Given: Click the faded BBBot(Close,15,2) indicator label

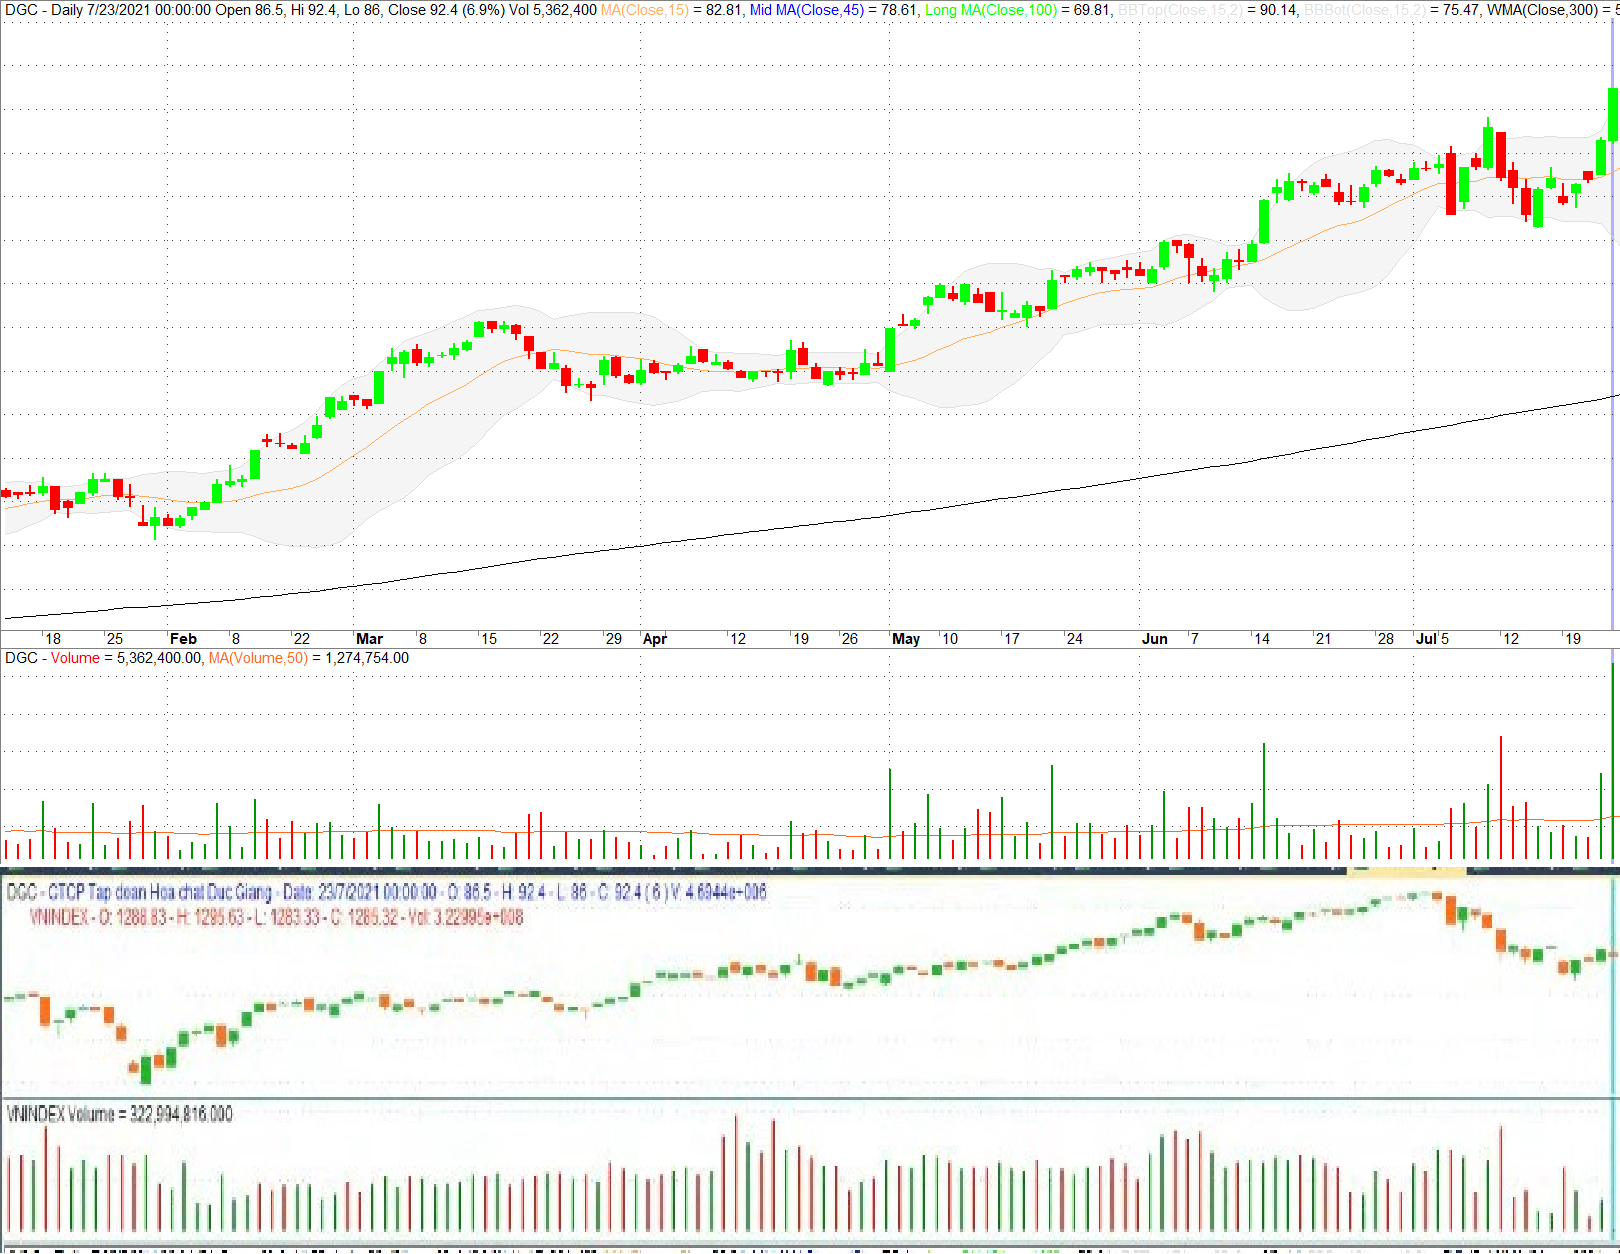Looking at the screenshot, I should (1364, 10).
